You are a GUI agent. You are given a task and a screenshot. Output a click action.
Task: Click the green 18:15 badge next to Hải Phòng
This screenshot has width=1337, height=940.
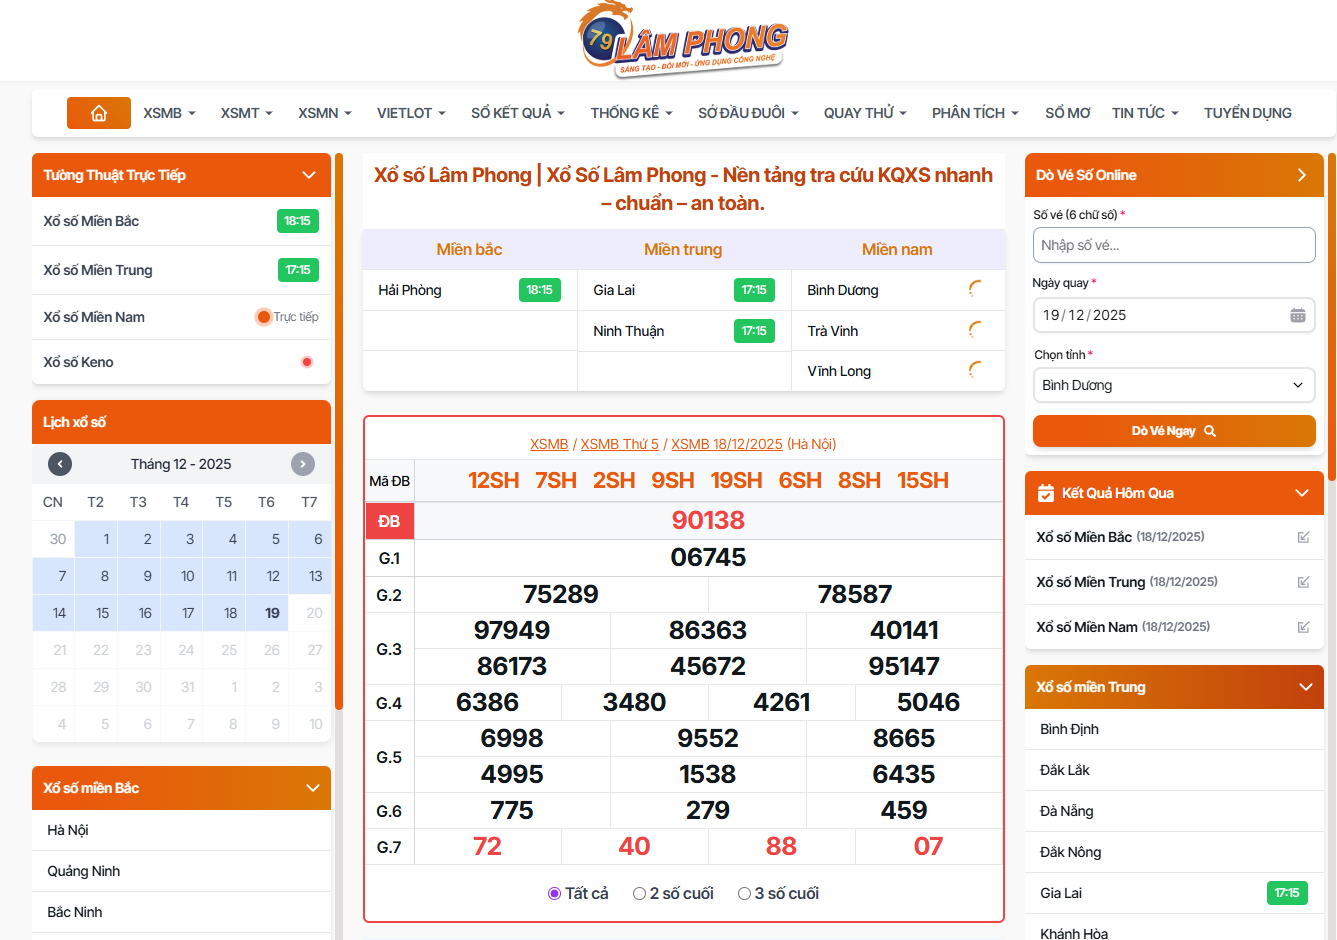tap(540, 289)
